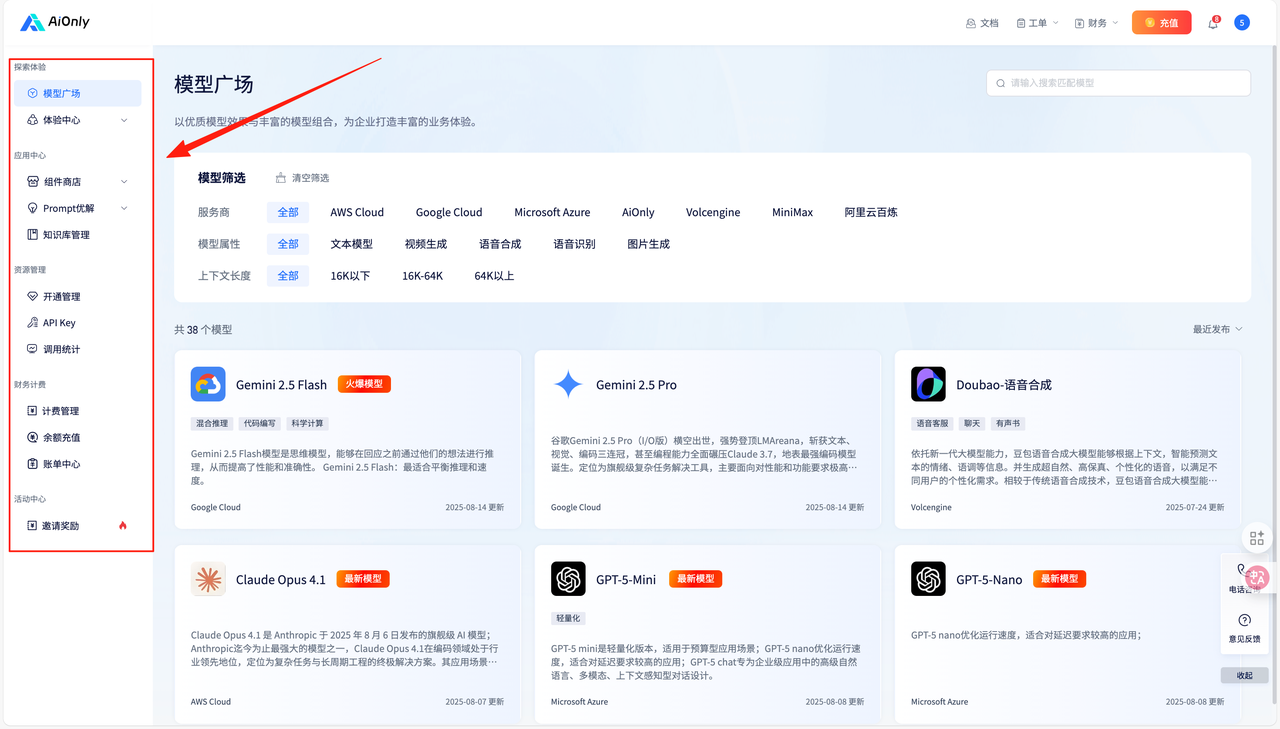Expand the Prompt优解 chevron
This screenshot has width=1280, height=729.
124,208
